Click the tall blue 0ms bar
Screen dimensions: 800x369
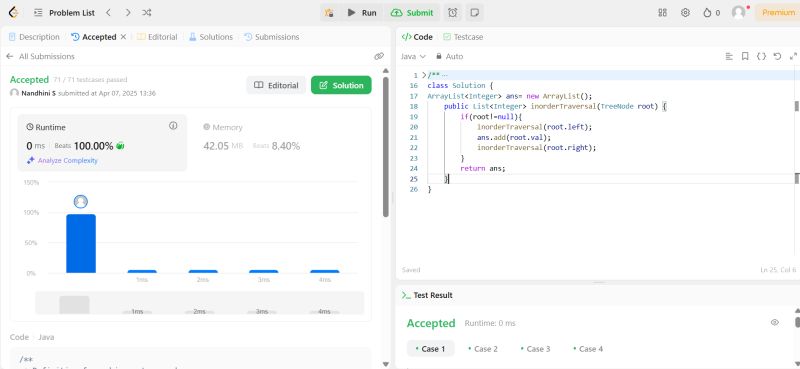coord(81,243)
